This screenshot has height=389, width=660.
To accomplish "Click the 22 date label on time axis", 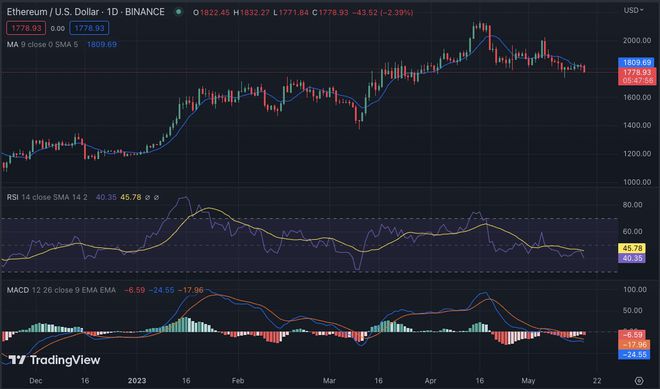I will point(597,381).
